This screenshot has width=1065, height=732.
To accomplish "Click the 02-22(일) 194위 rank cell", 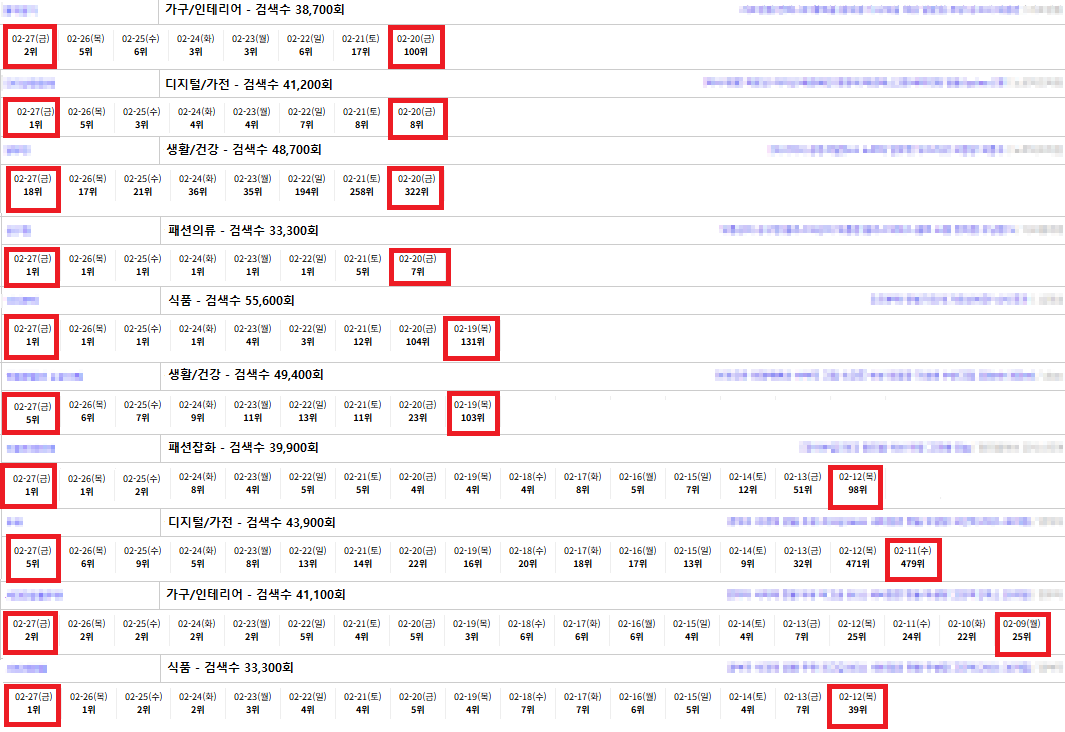I will click(307, 185).
